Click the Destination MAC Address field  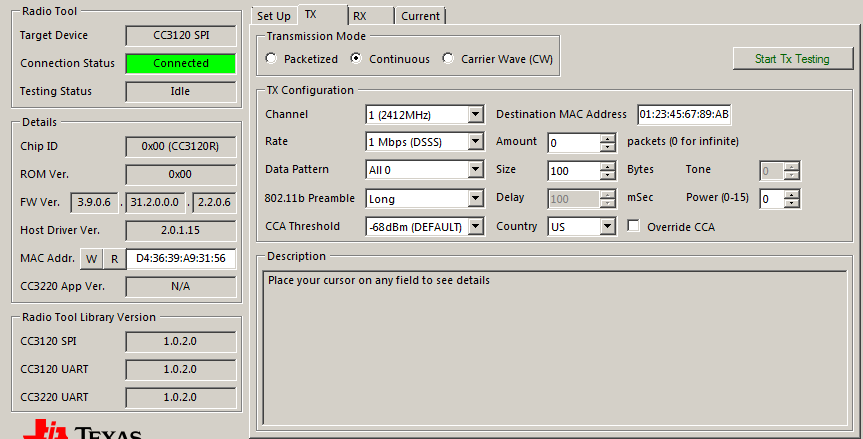(684, 114)
